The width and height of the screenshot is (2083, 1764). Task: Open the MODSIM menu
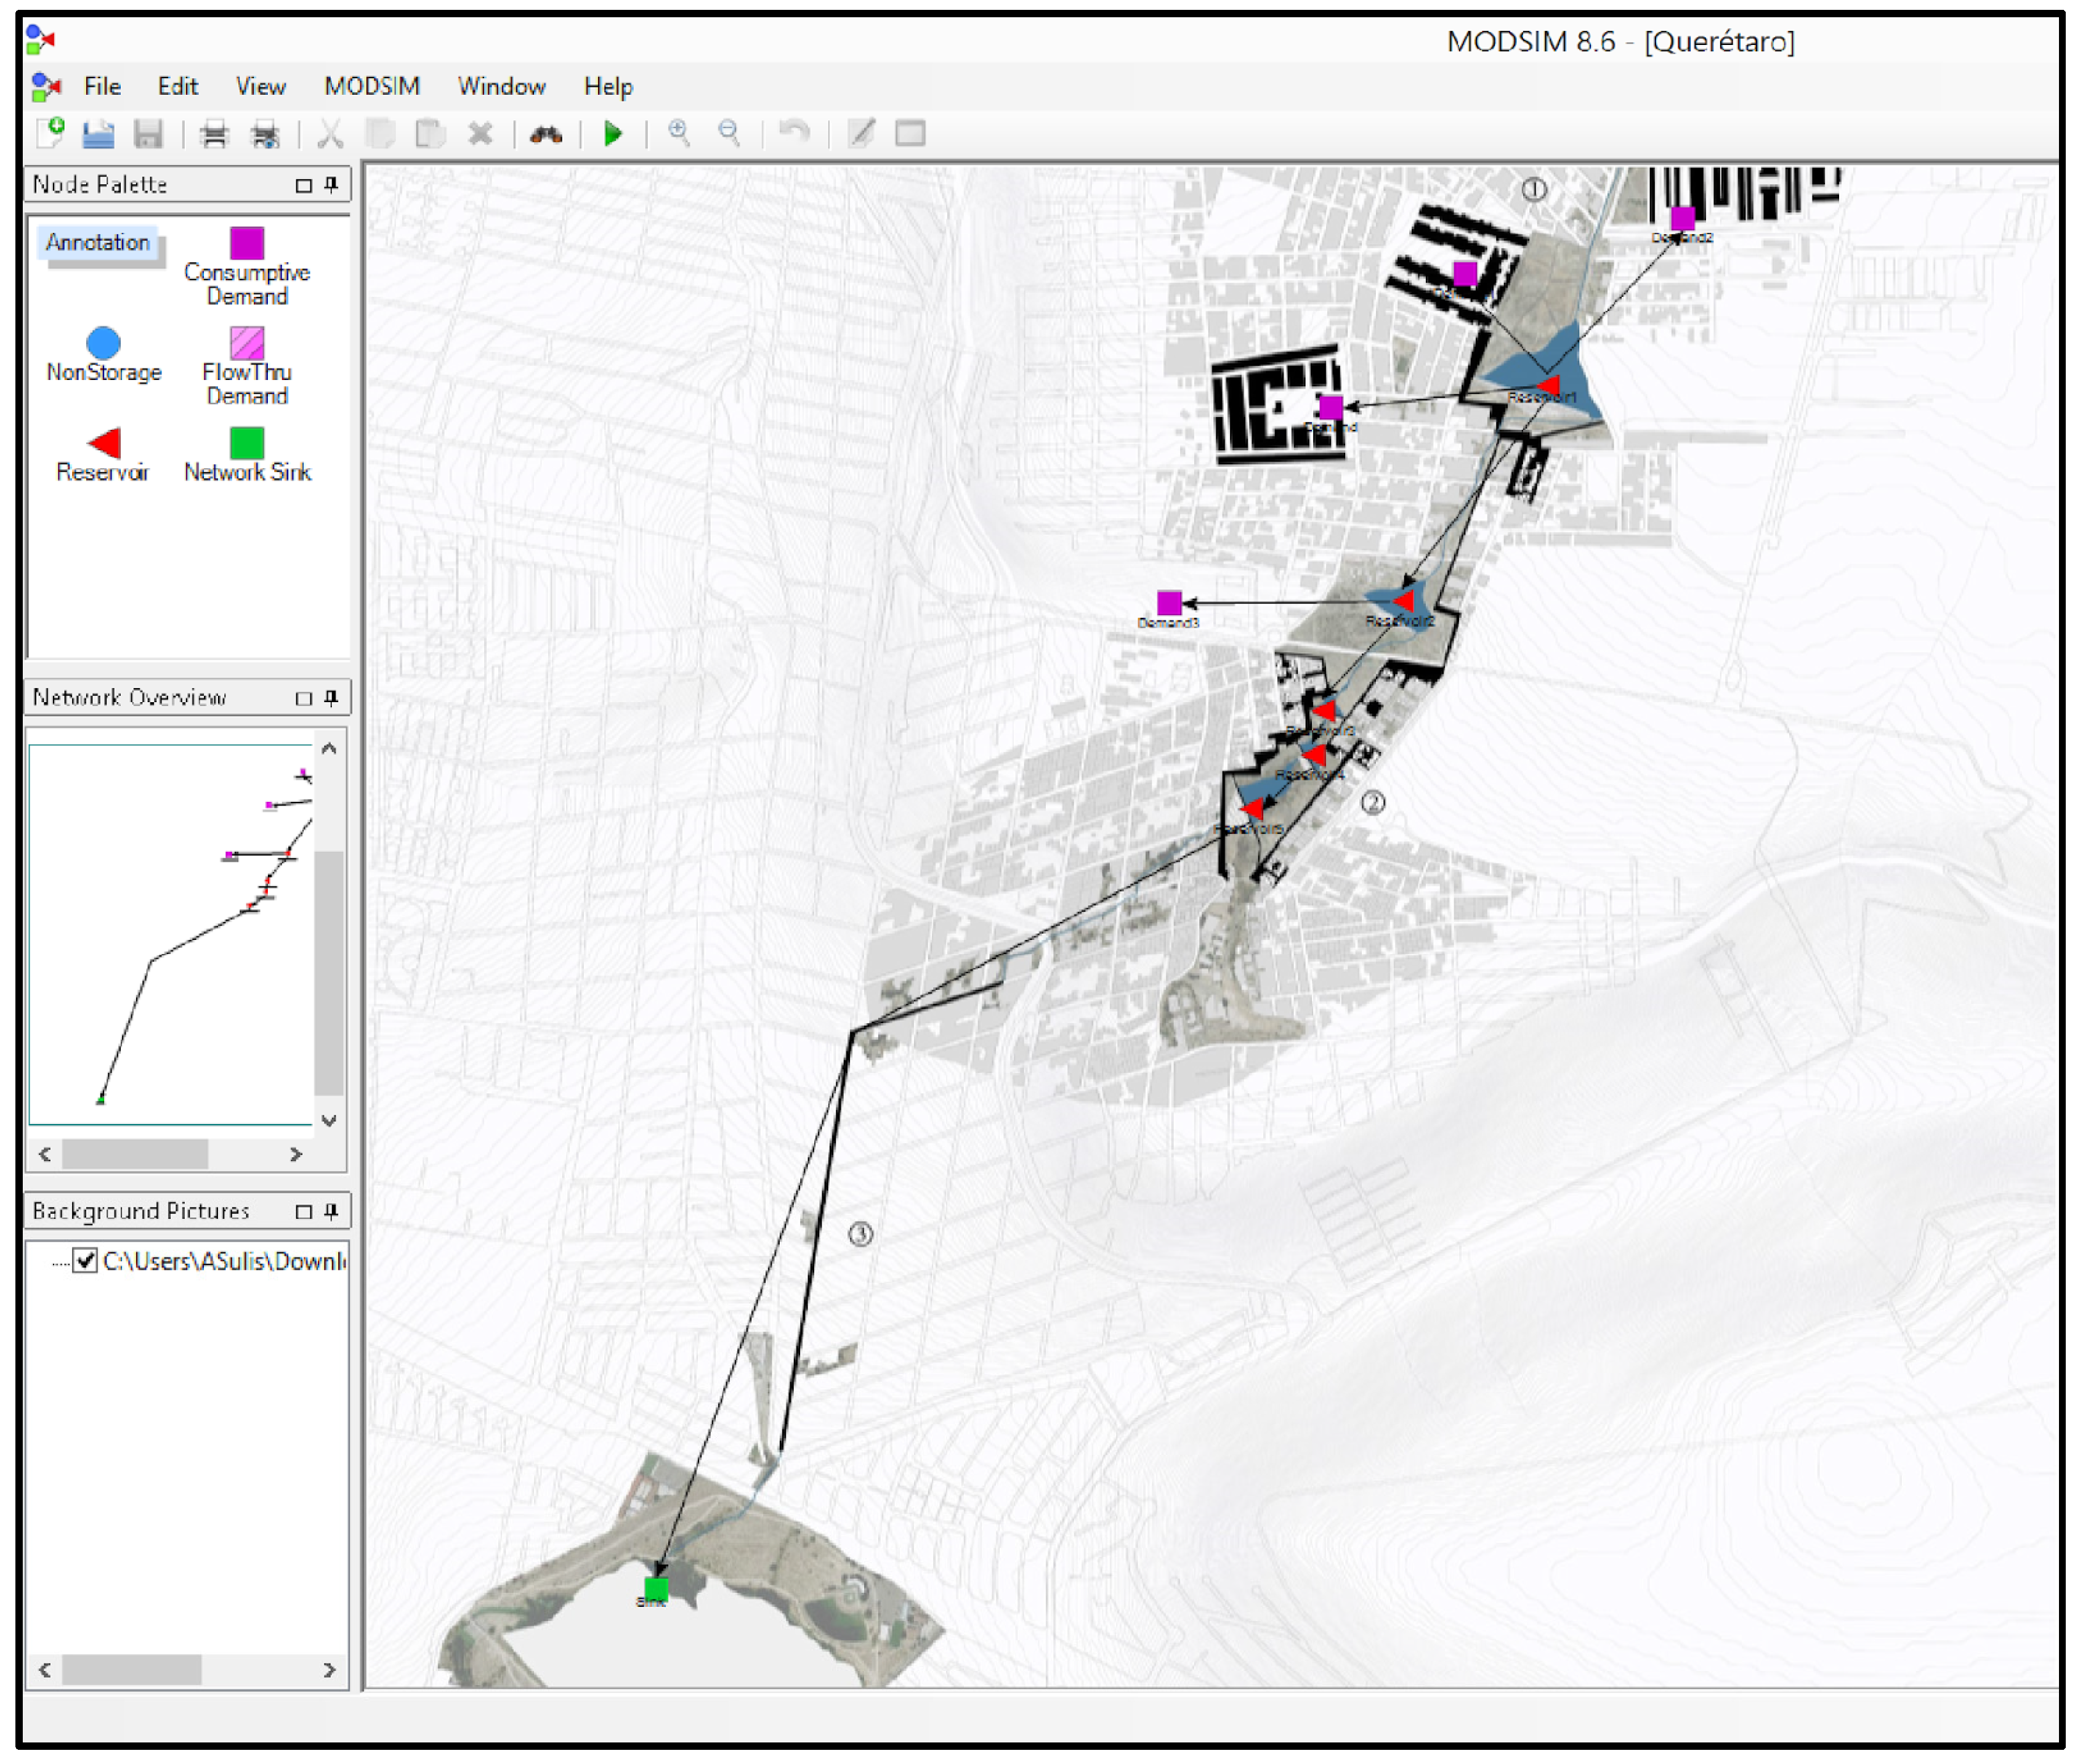coord(372,87)
